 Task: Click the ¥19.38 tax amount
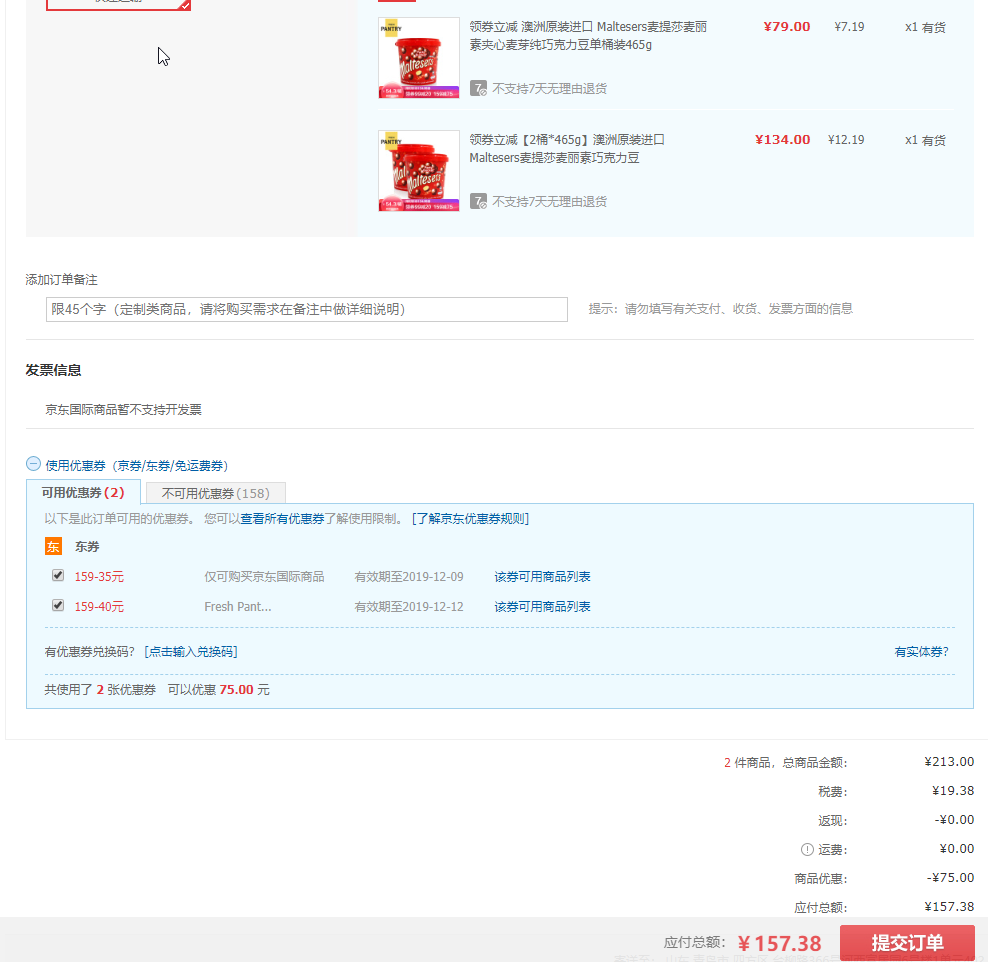(x=953, y=791)
